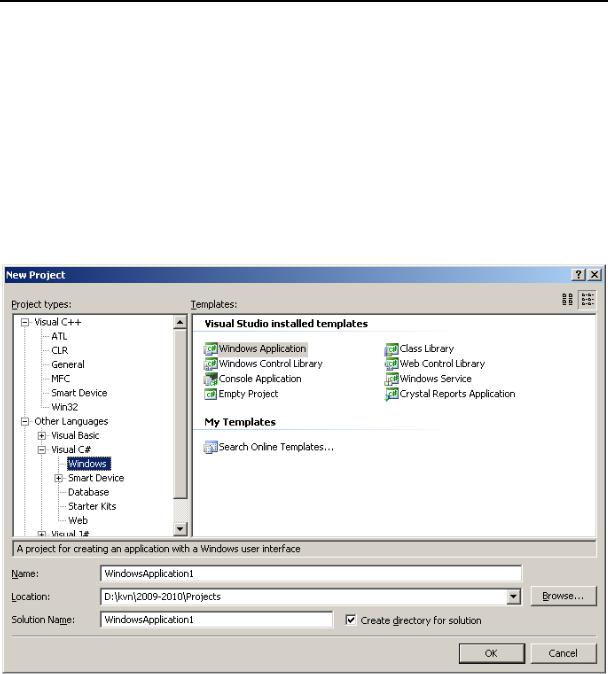This screenshot has width=608, height=674.
Task: Select the Windows Service template icon
Action: [392, 379]
